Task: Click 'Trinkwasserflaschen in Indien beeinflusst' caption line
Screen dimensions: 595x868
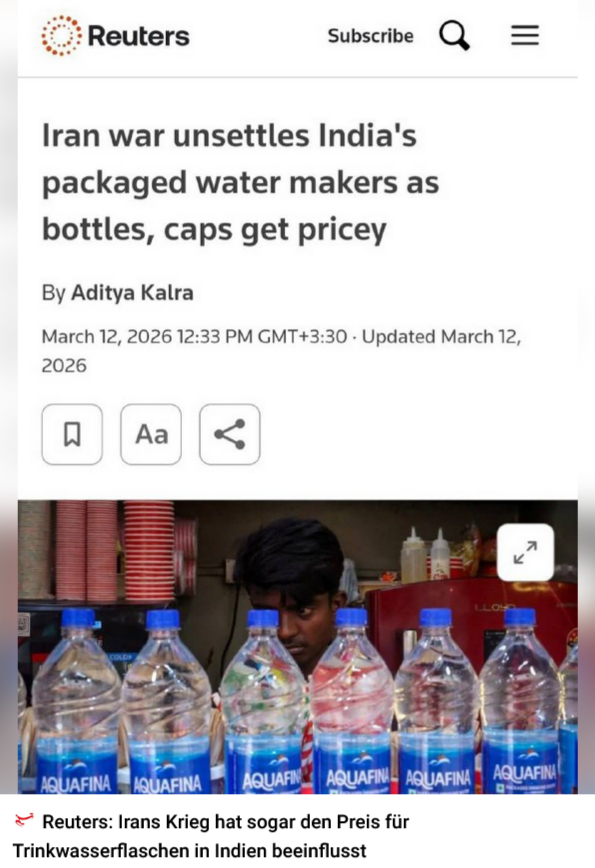Action: pyautogui.click(x=190, y=850)
